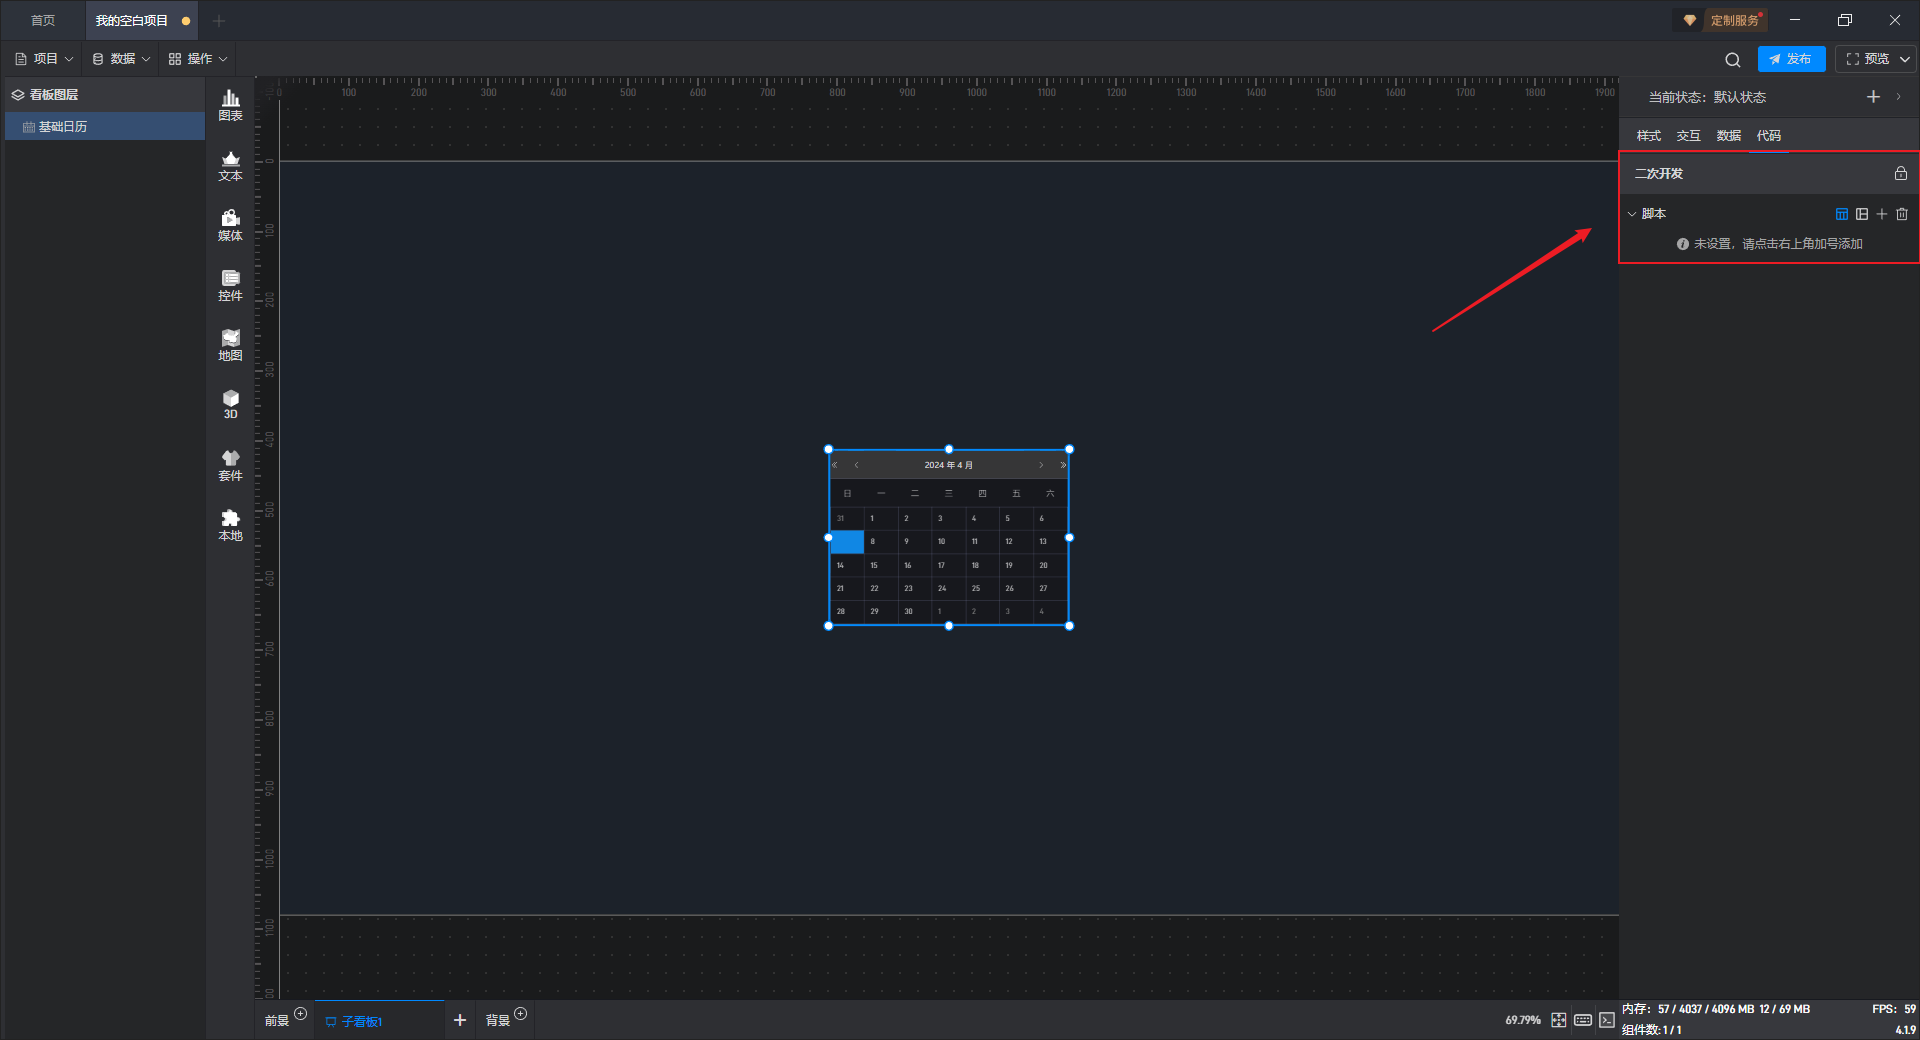This screenshot has width=1920, height=1040.
Task: Click the 前景 foreground button
Action: pos(277,1021)
